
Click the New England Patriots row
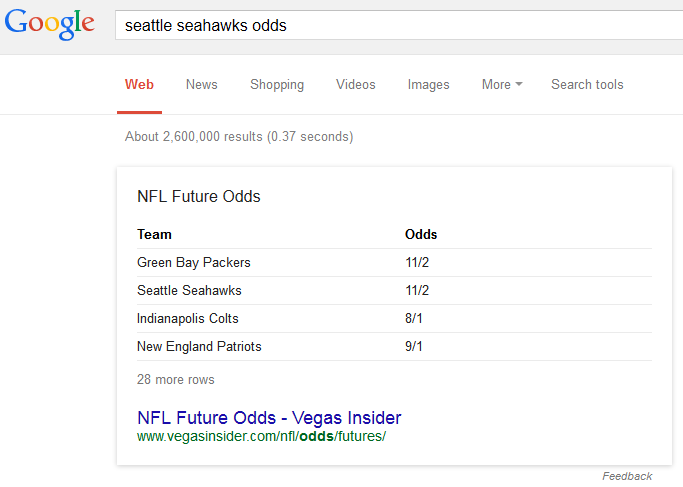(x=199, y=347)
